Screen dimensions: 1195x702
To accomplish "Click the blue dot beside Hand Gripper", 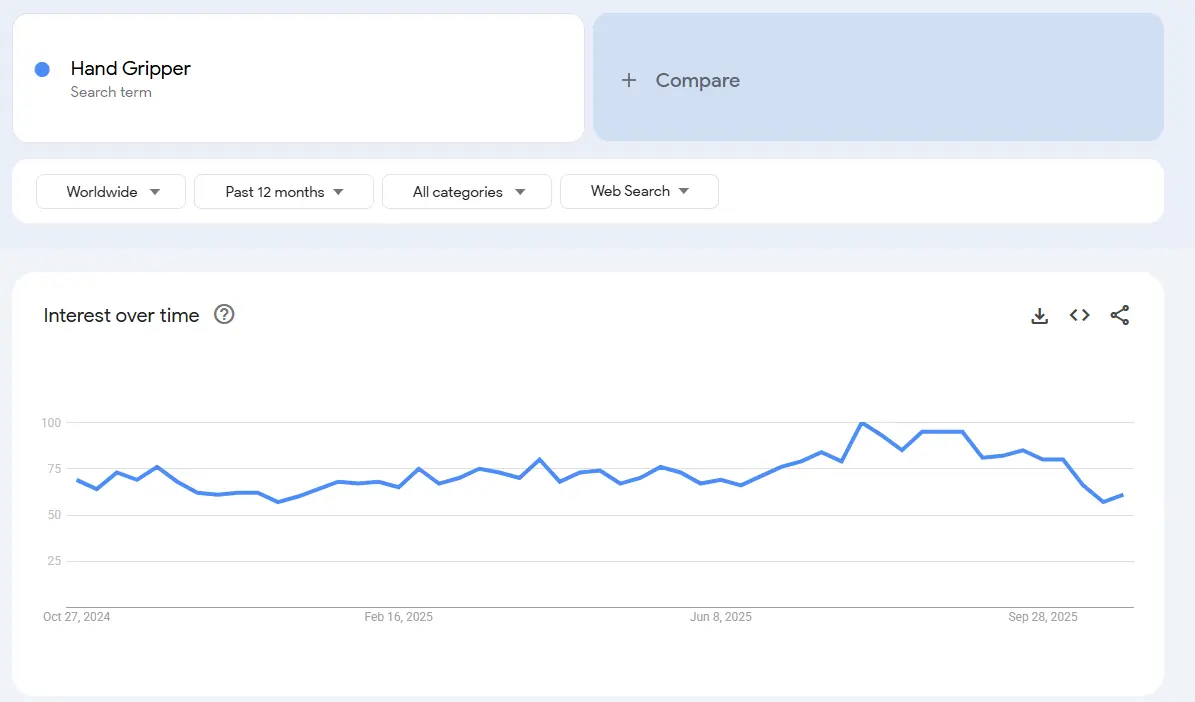I will 41,68.
